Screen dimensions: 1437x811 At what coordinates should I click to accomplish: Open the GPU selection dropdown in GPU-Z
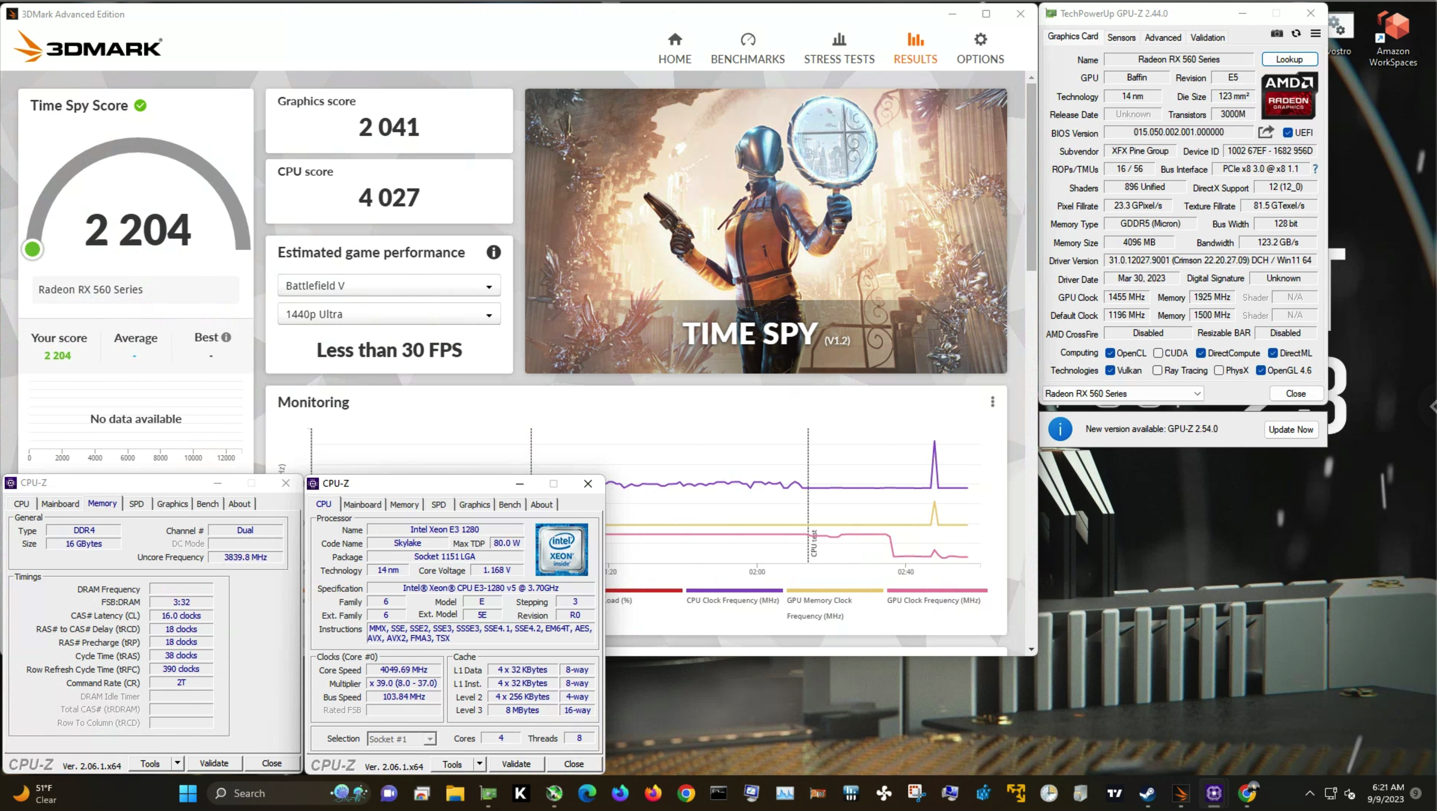pos(1123,393)
